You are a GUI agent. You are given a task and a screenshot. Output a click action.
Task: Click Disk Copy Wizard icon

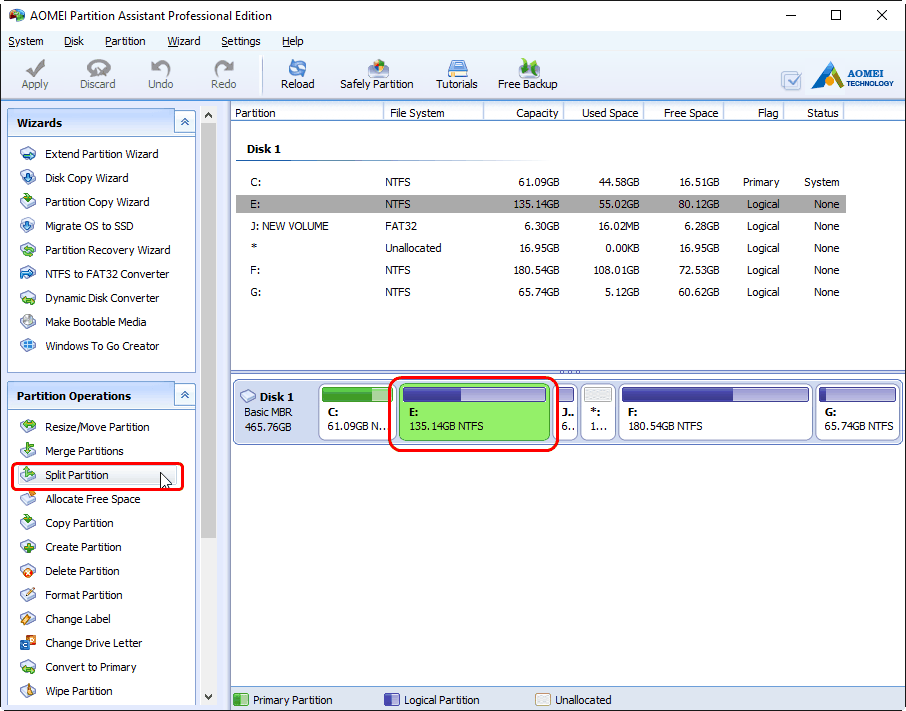[x=28, y=178]
